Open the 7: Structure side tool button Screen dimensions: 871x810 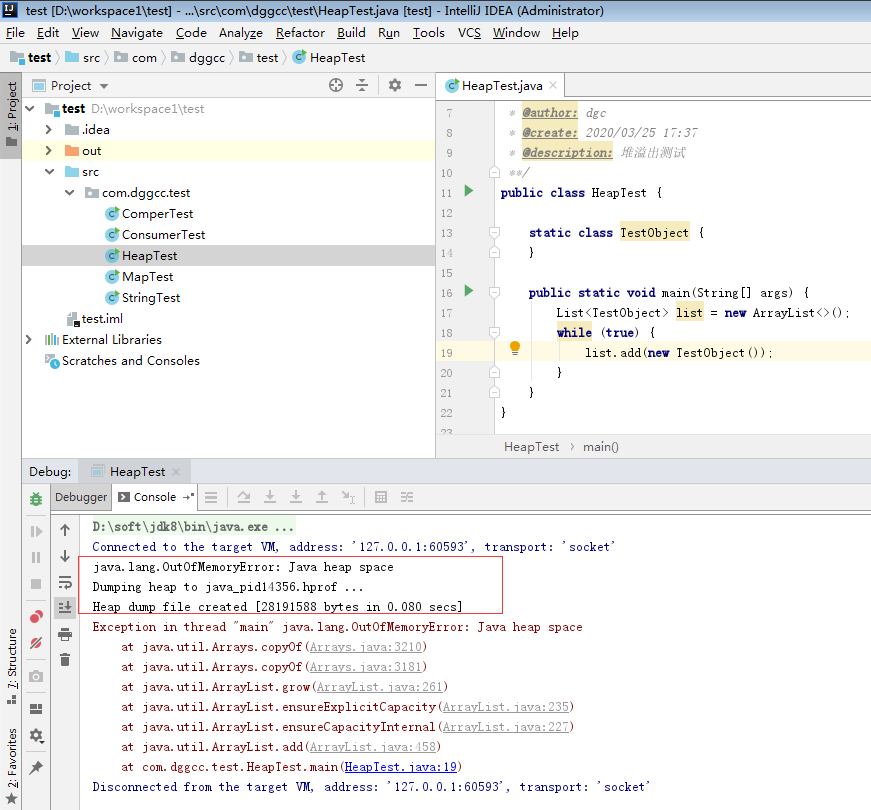(x=12, y=666)
